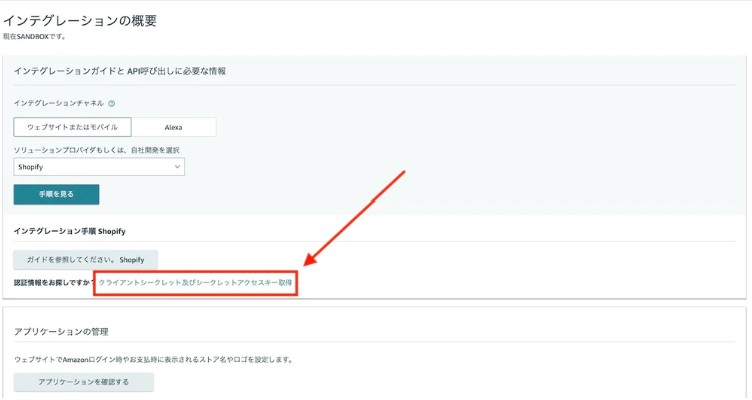The height and width of the screenshot is (400, 752).
Task: Select the ウェブサイトまたはモバイル channel option
Action: pos(72,127)
